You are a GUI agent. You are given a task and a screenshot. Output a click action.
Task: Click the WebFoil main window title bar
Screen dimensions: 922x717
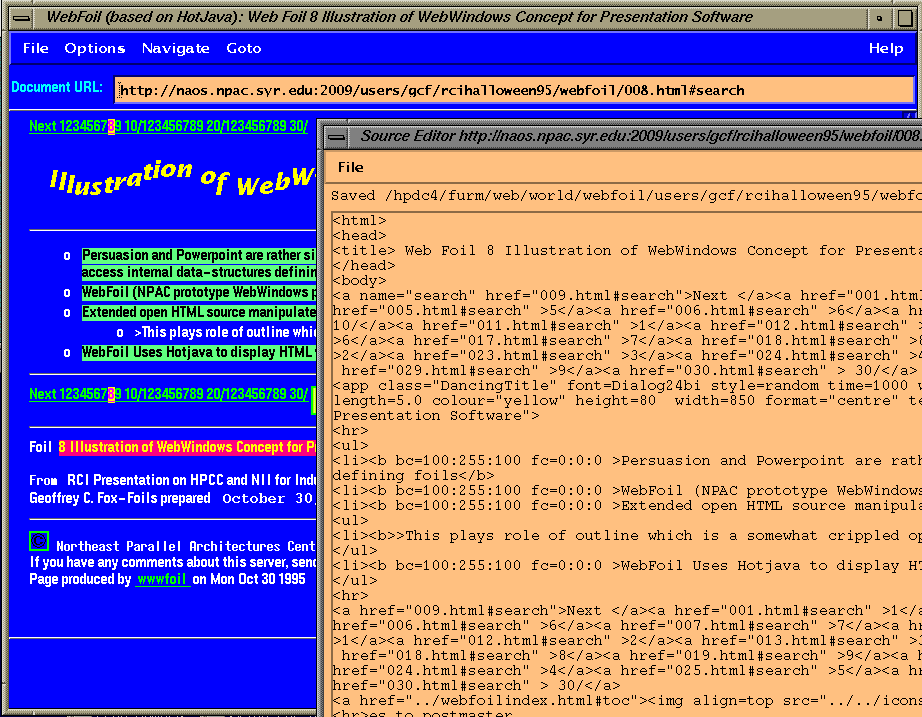(x=450, y=18)
